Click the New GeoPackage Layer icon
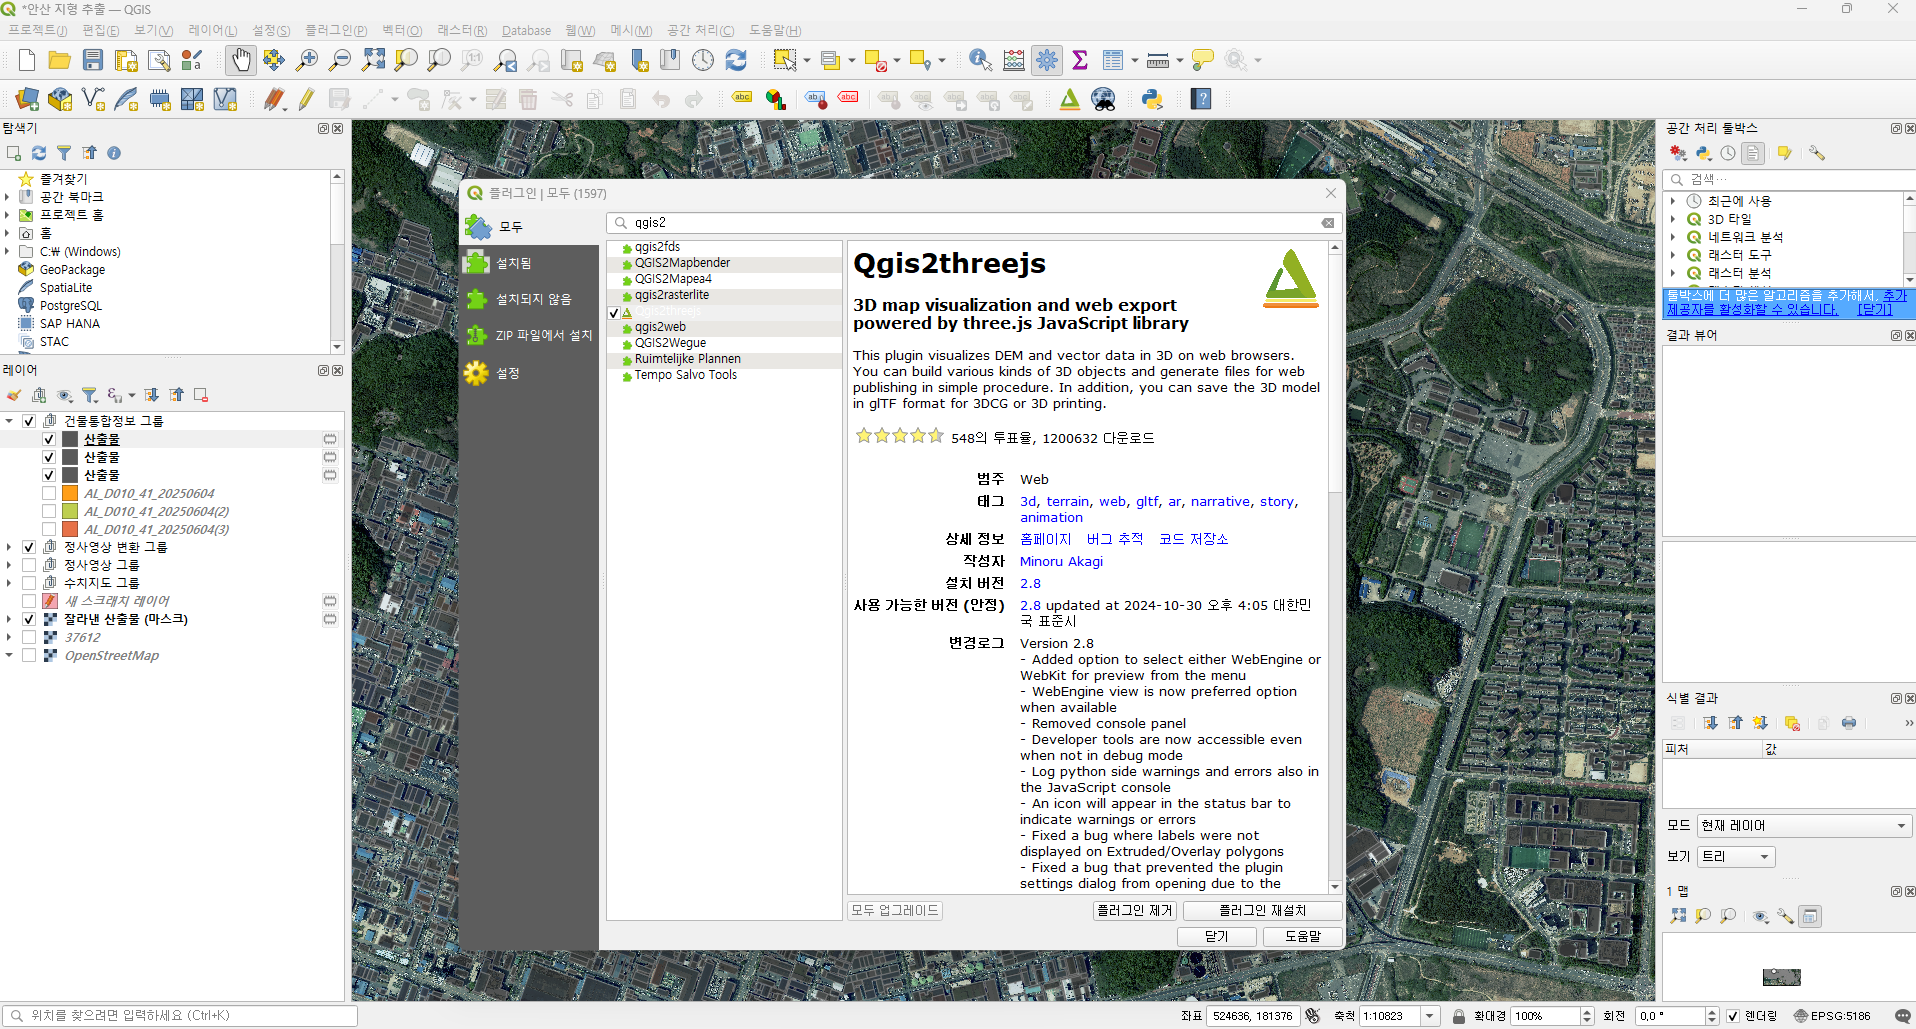 [60, 99]
